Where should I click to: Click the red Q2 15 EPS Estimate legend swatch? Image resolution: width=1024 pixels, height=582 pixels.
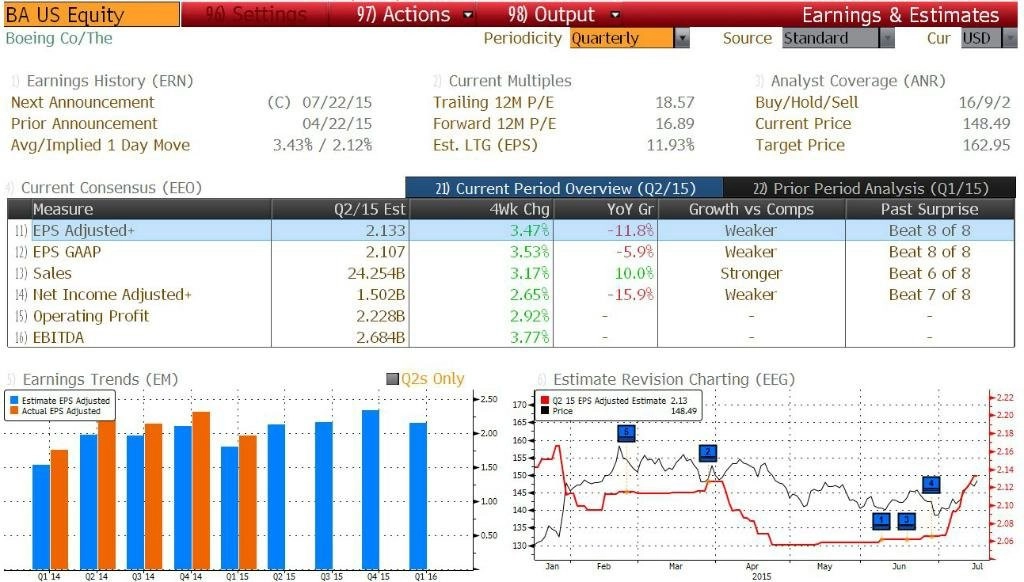[545, 400]
